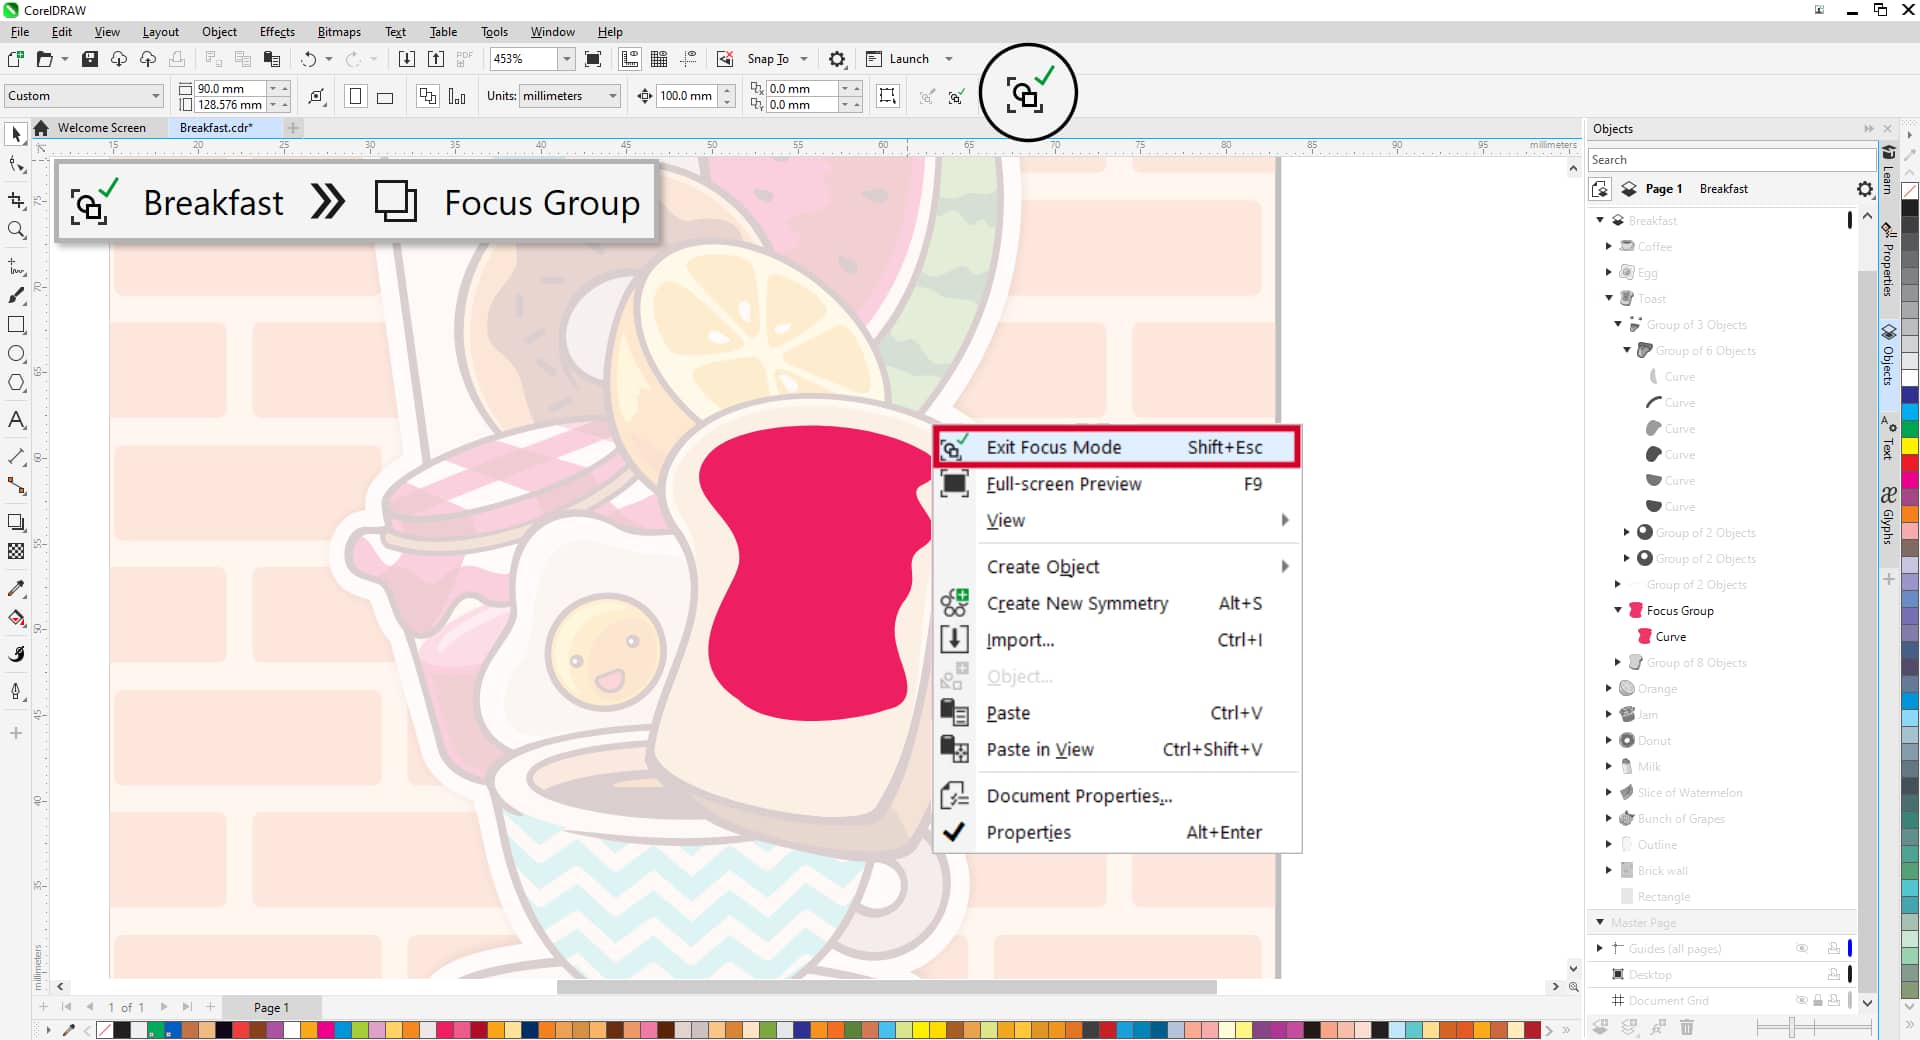Collapse the Toast layer in Objects
1920x1040 pixels.
pos(1609,298)
